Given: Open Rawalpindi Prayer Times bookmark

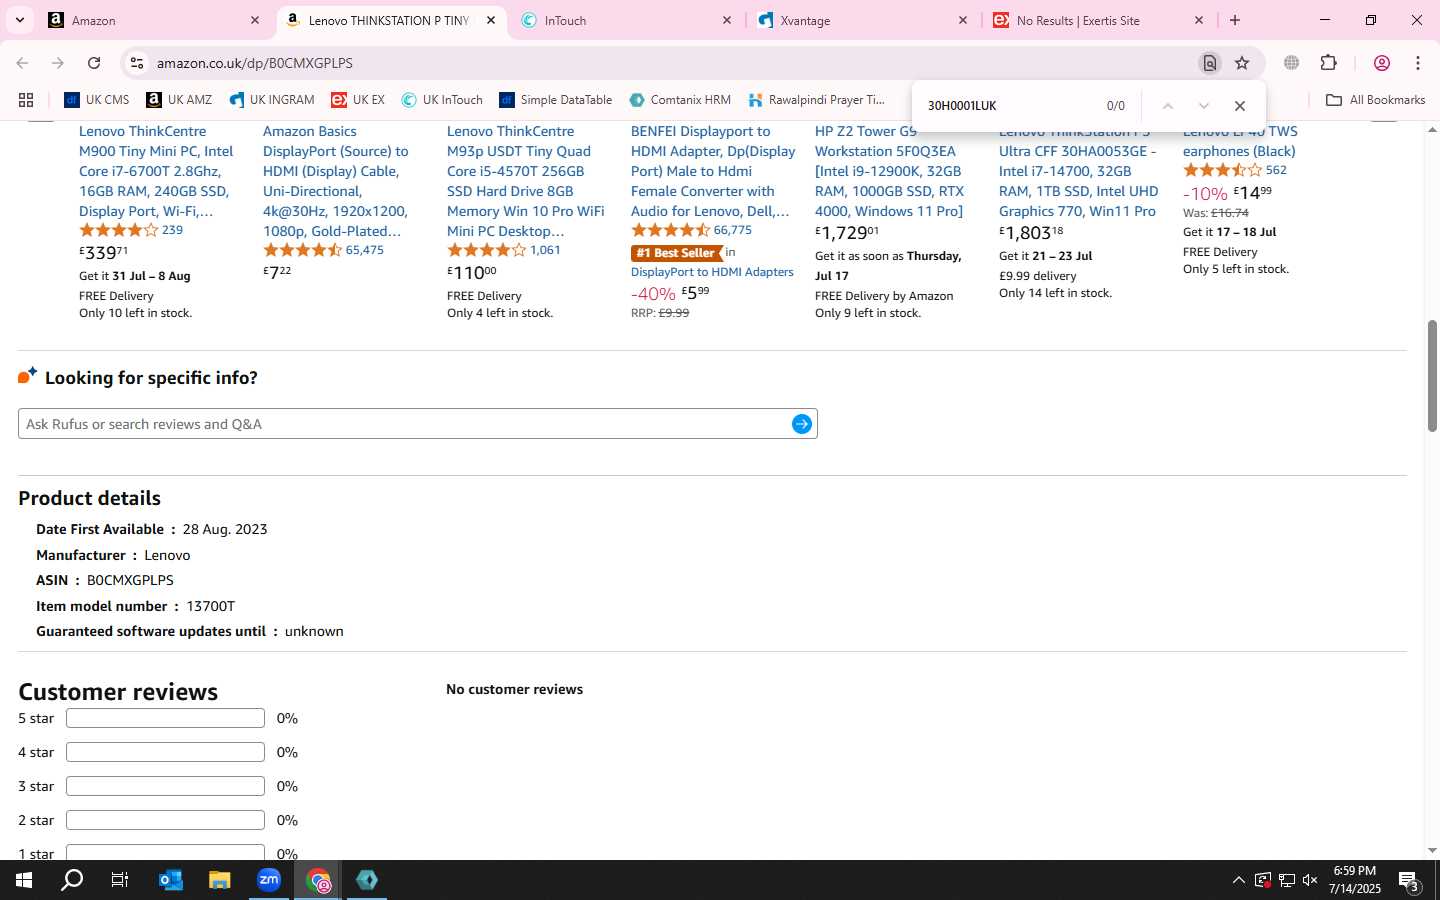Looking at the screenshot, I should click(817, 100).
